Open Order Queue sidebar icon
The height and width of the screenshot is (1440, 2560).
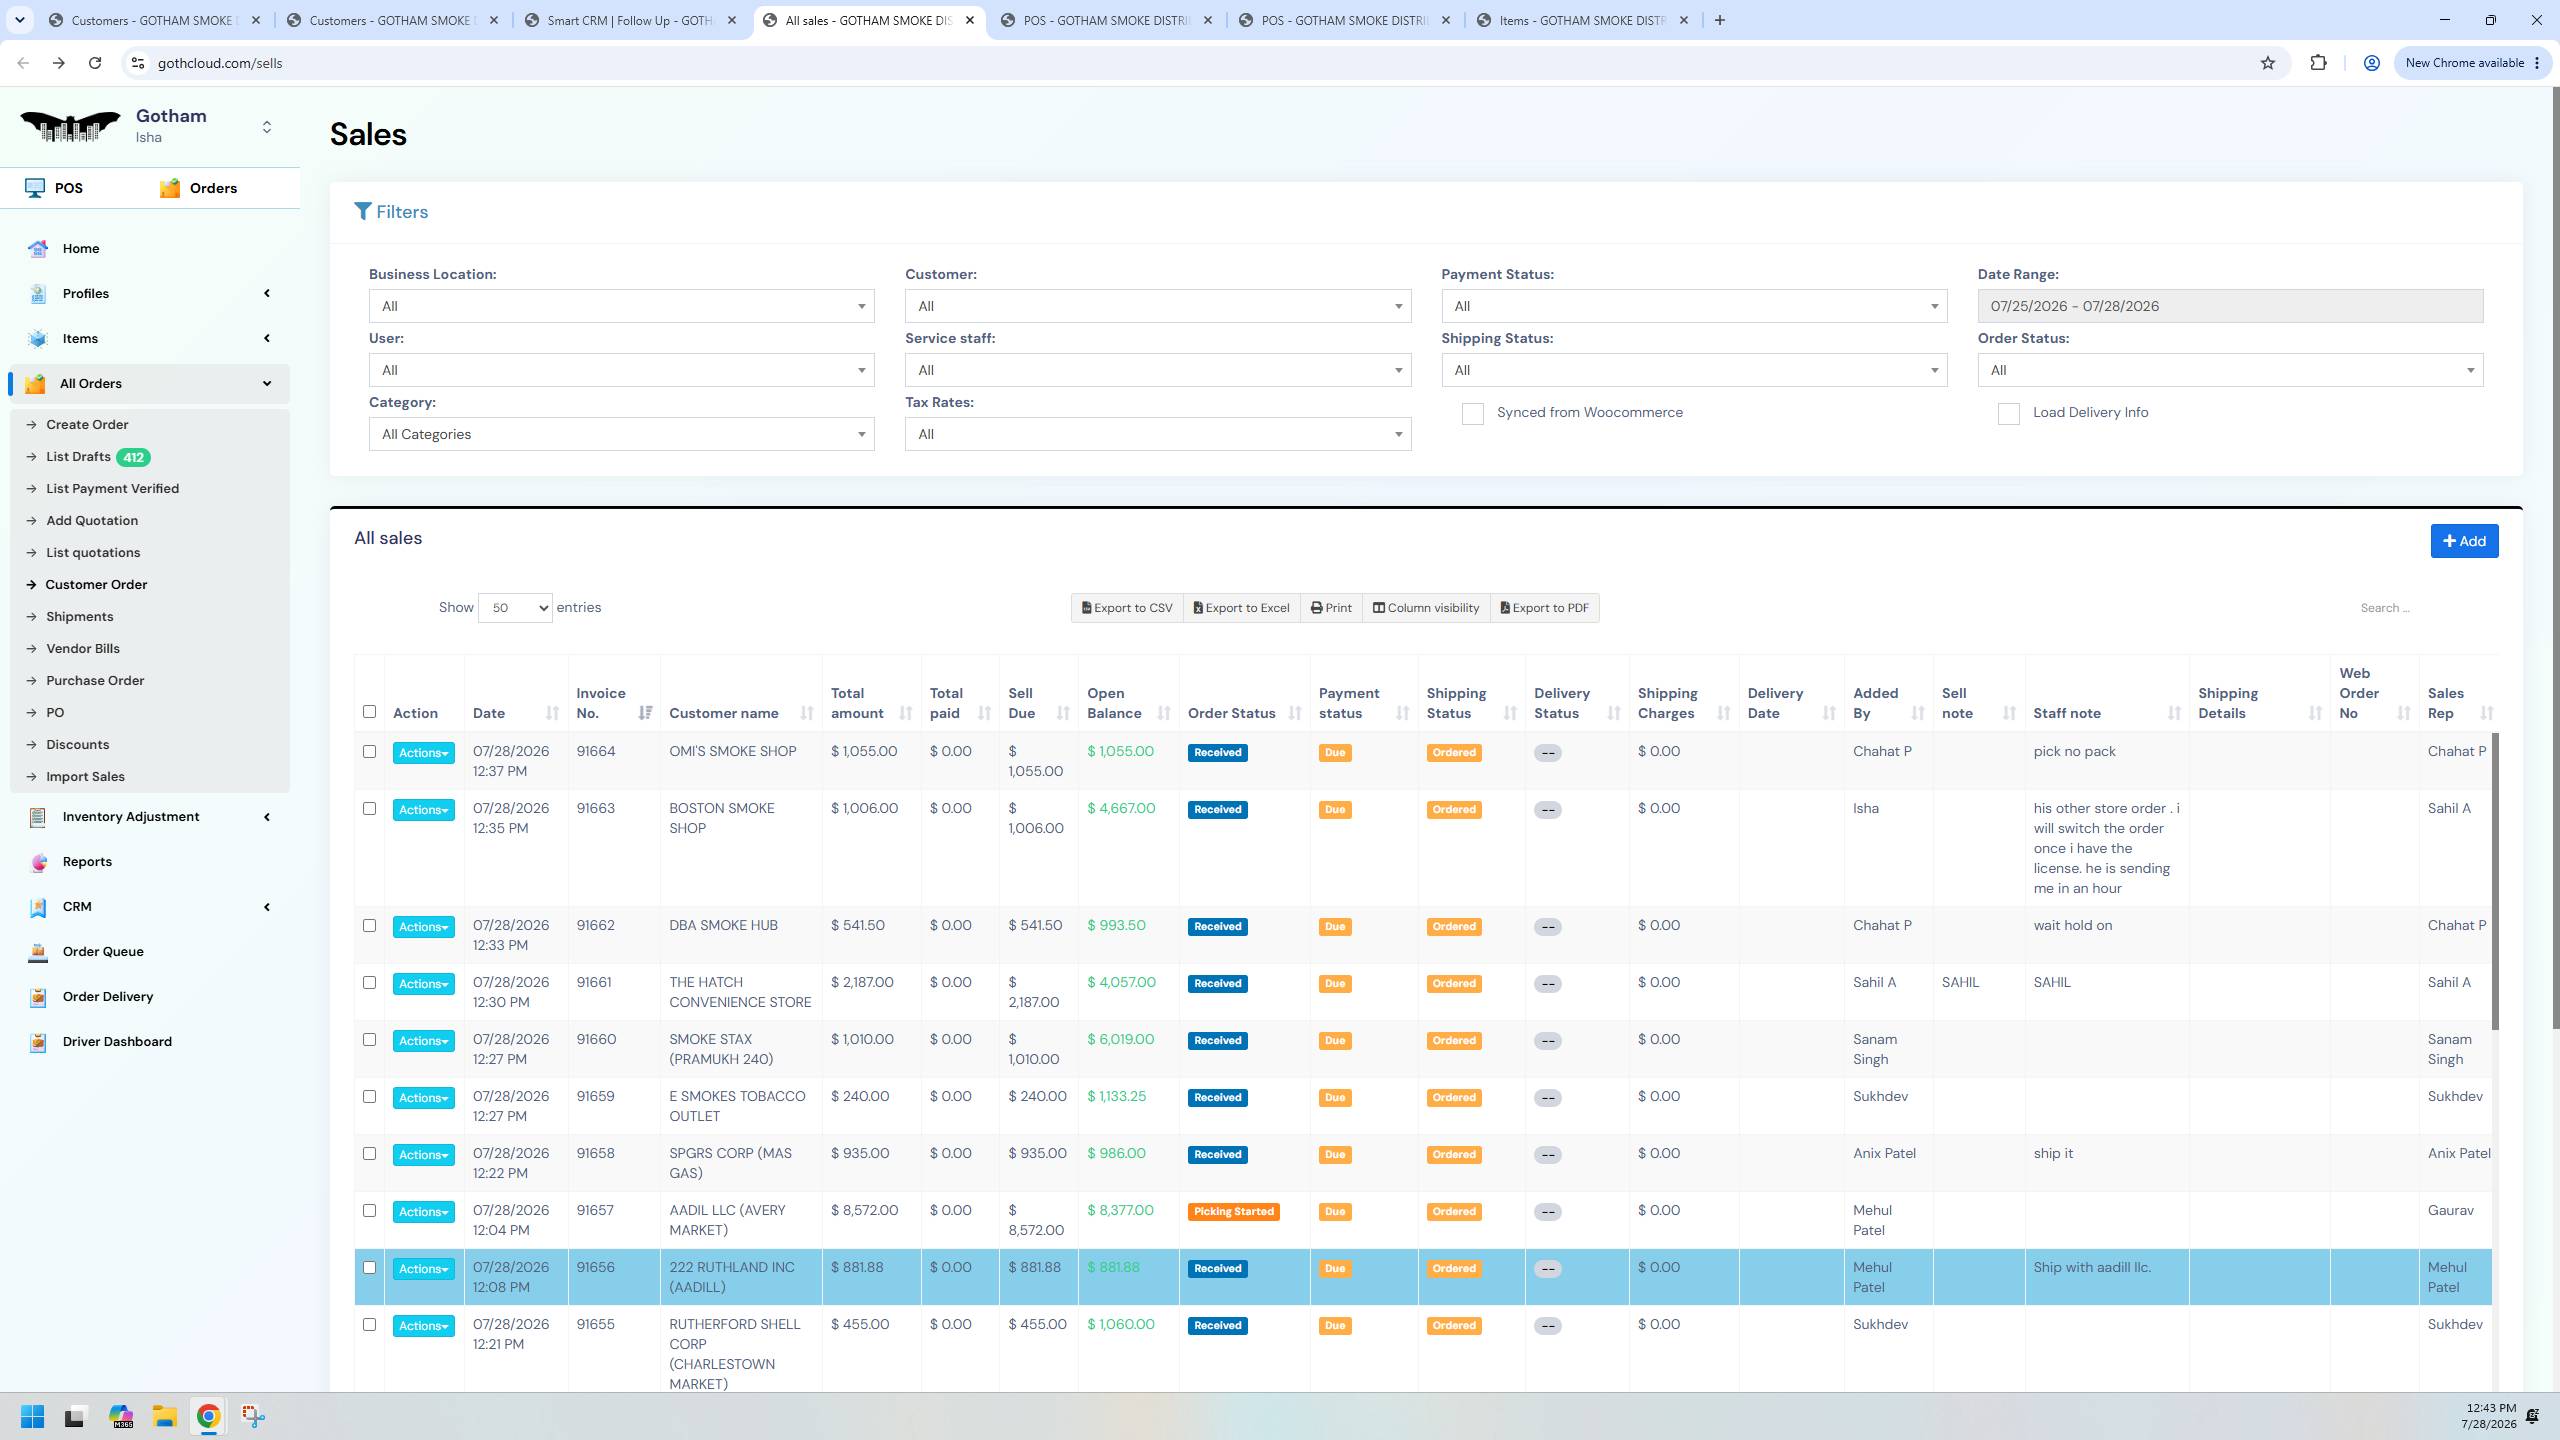coord(38,952)
